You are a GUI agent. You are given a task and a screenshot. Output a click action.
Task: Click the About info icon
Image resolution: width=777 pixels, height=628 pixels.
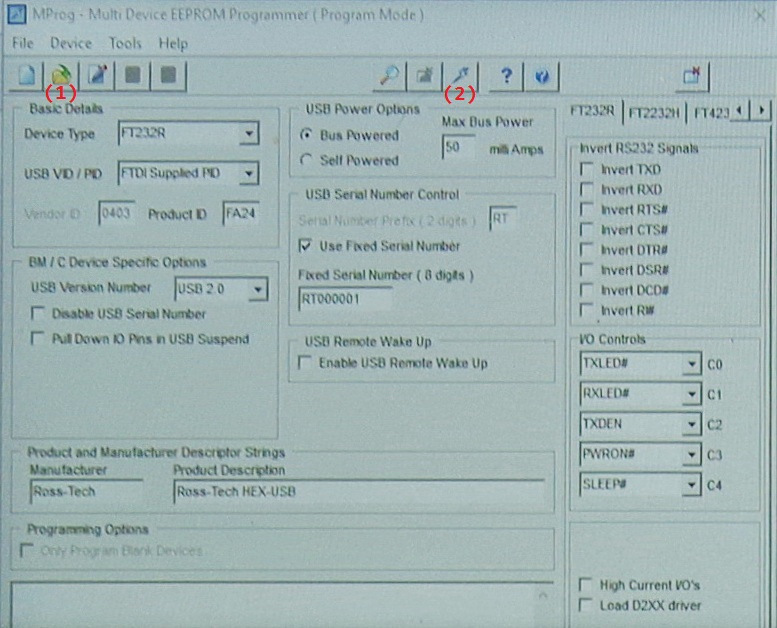pos(542,76)
